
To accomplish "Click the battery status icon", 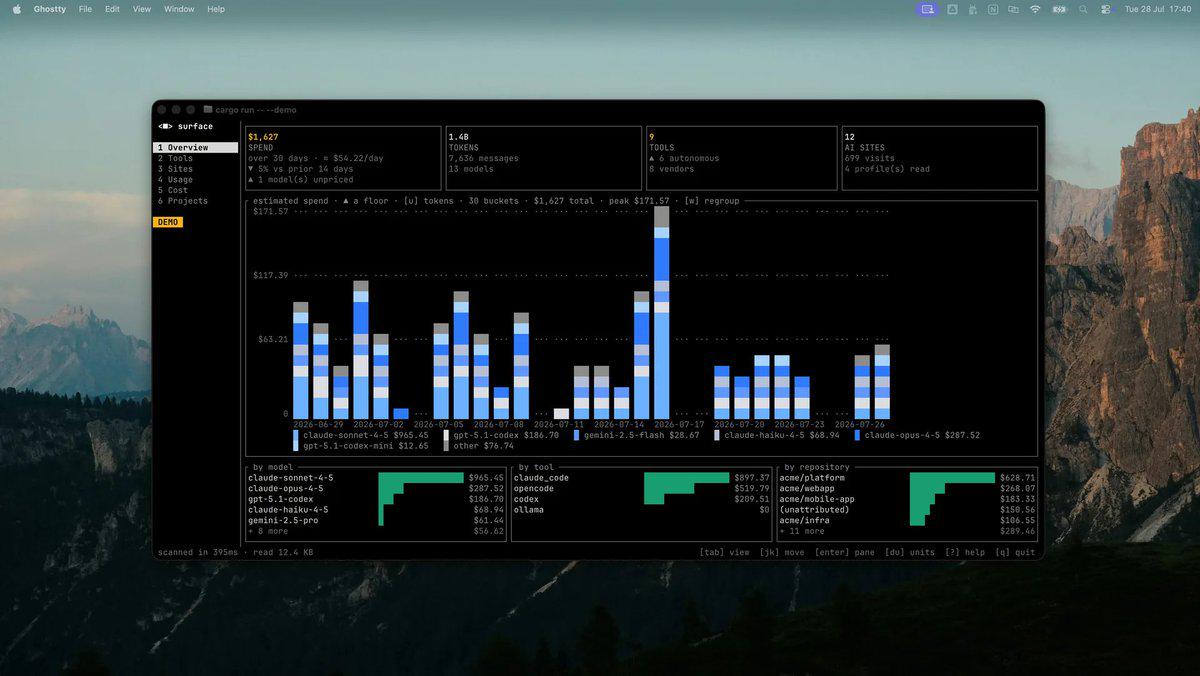I will pos(1059,9).
